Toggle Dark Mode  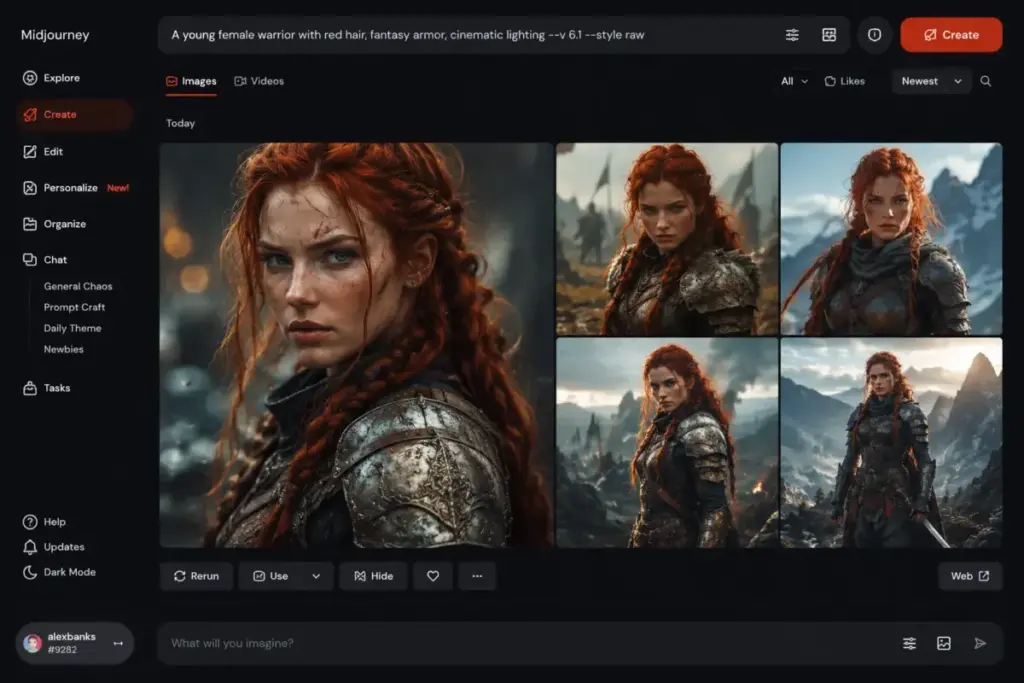point(59,572)
